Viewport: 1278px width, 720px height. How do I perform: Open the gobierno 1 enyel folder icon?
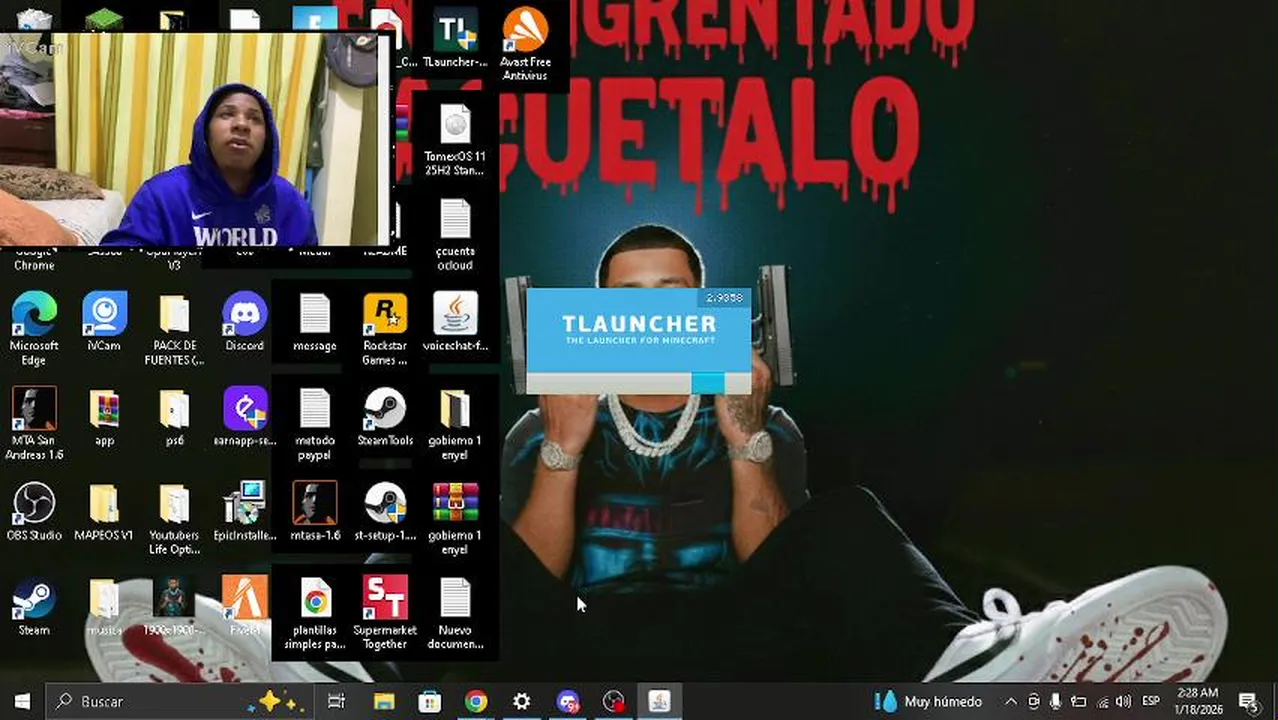click(455, 424)
